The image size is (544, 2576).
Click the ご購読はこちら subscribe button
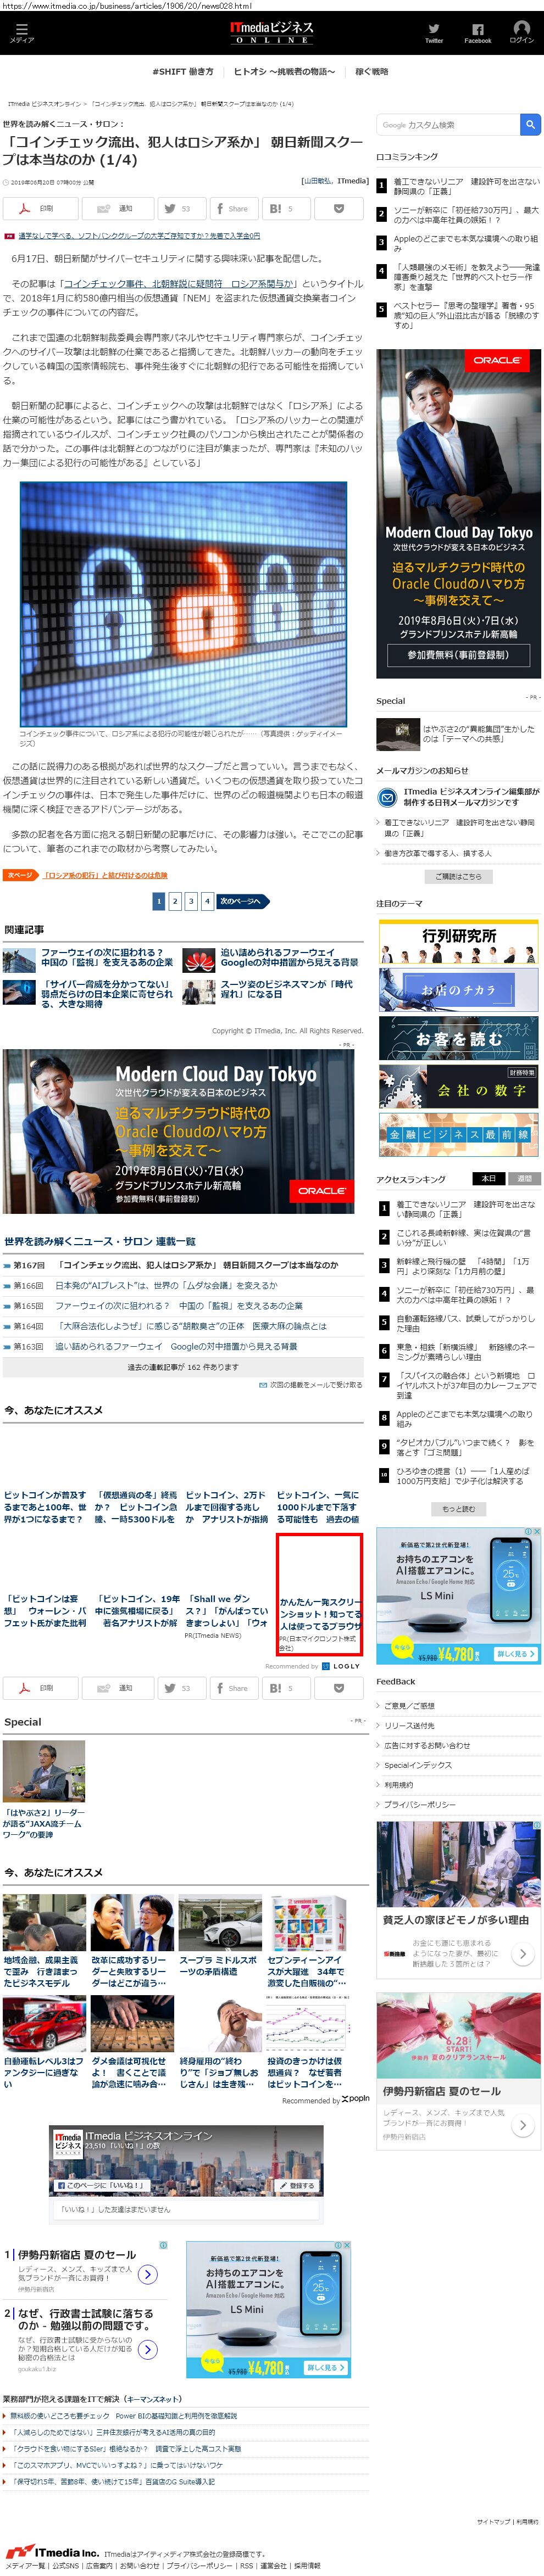click(x=458, y=876)
